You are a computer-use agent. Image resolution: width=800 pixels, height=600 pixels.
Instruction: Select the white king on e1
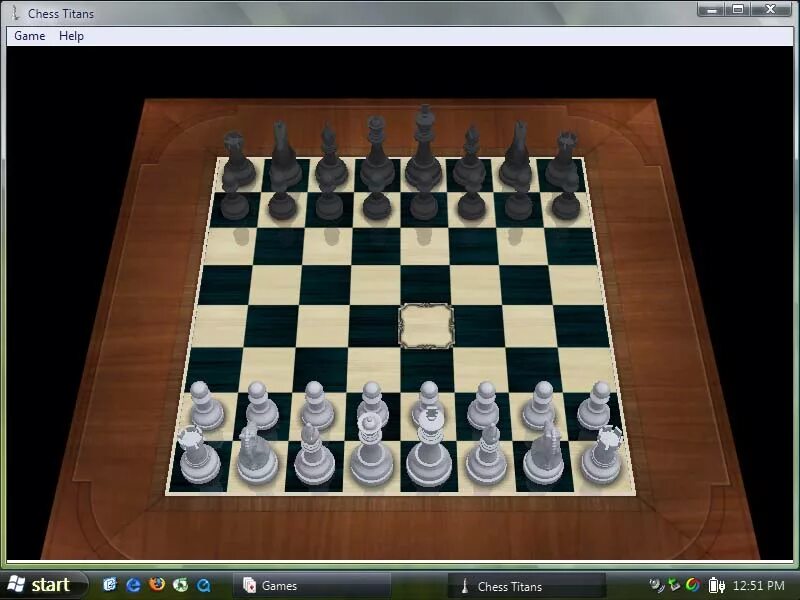coord(430,448)
